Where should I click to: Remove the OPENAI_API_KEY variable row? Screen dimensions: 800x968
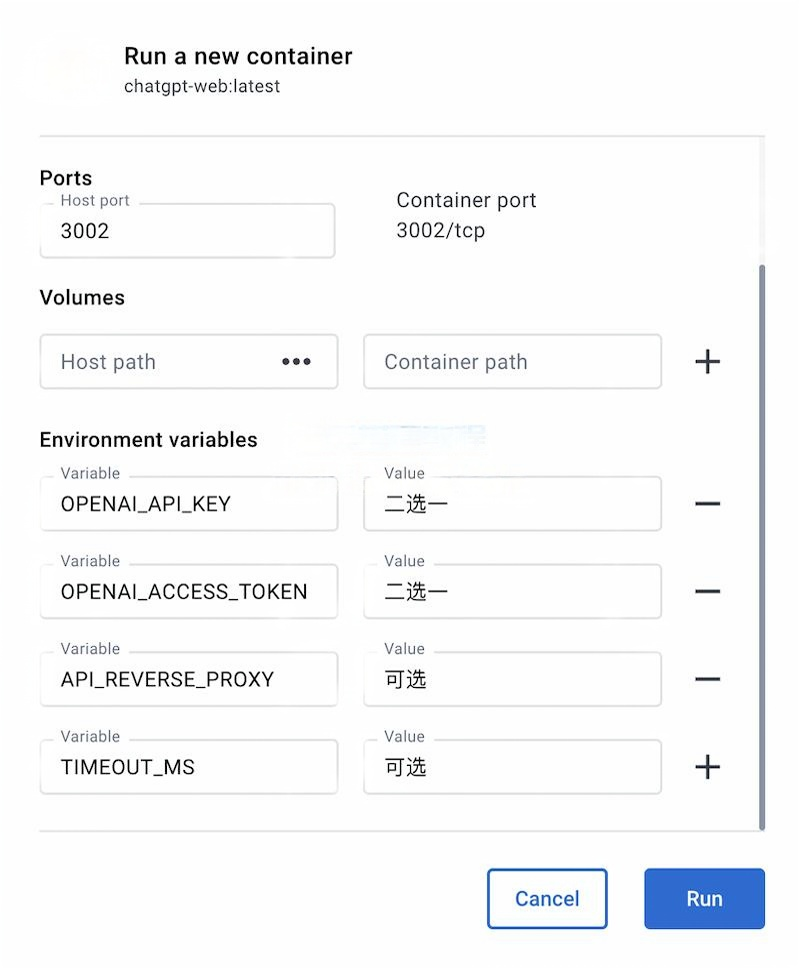pos(707,504)
